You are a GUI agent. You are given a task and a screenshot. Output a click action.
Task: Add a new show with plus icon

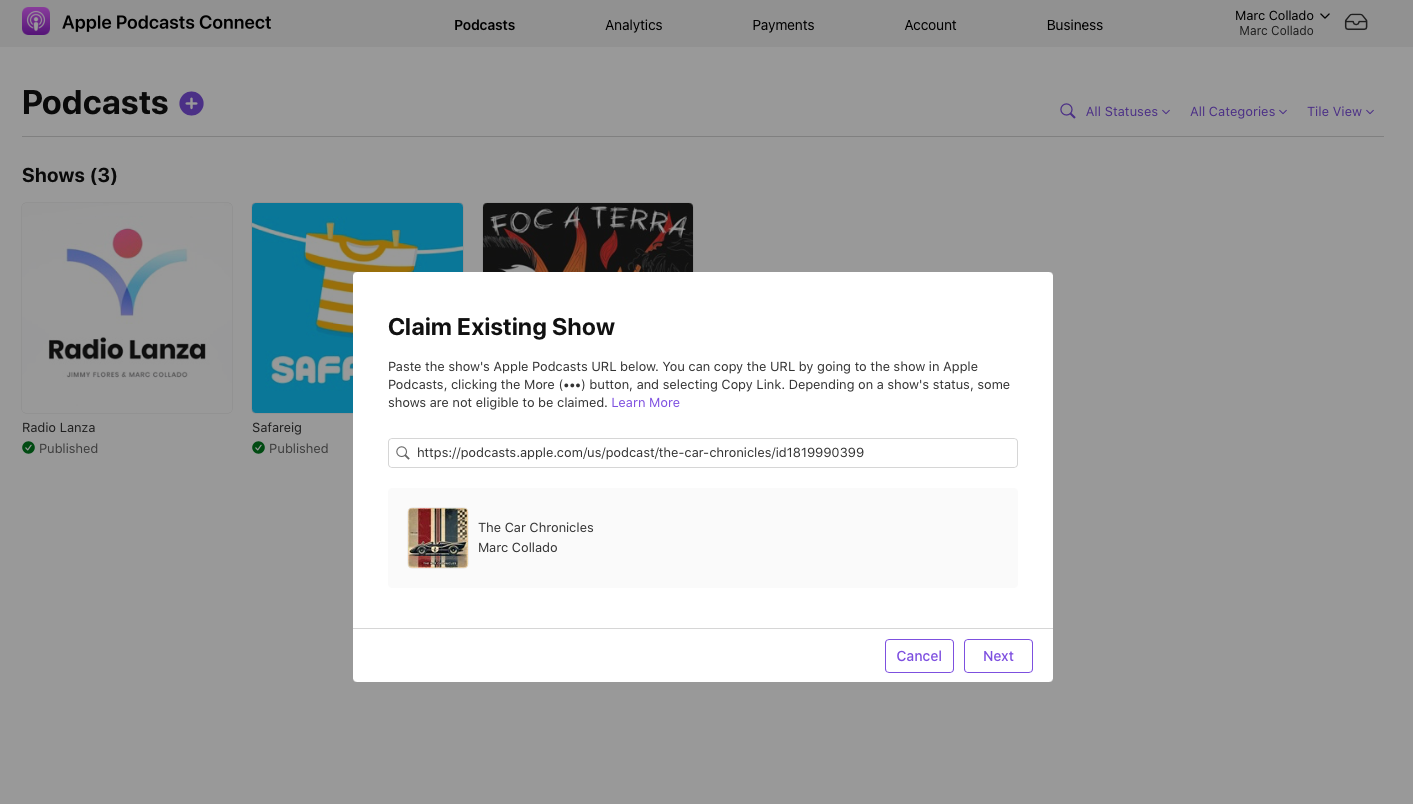pos(191,103)
